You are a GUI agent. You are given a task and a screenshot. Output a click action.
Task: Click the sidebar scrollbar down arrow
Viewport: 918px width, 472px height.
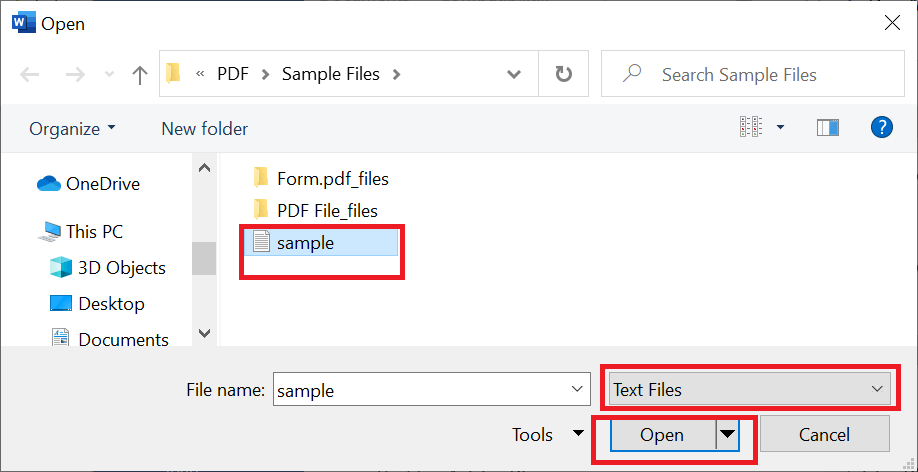click(204, 333)
